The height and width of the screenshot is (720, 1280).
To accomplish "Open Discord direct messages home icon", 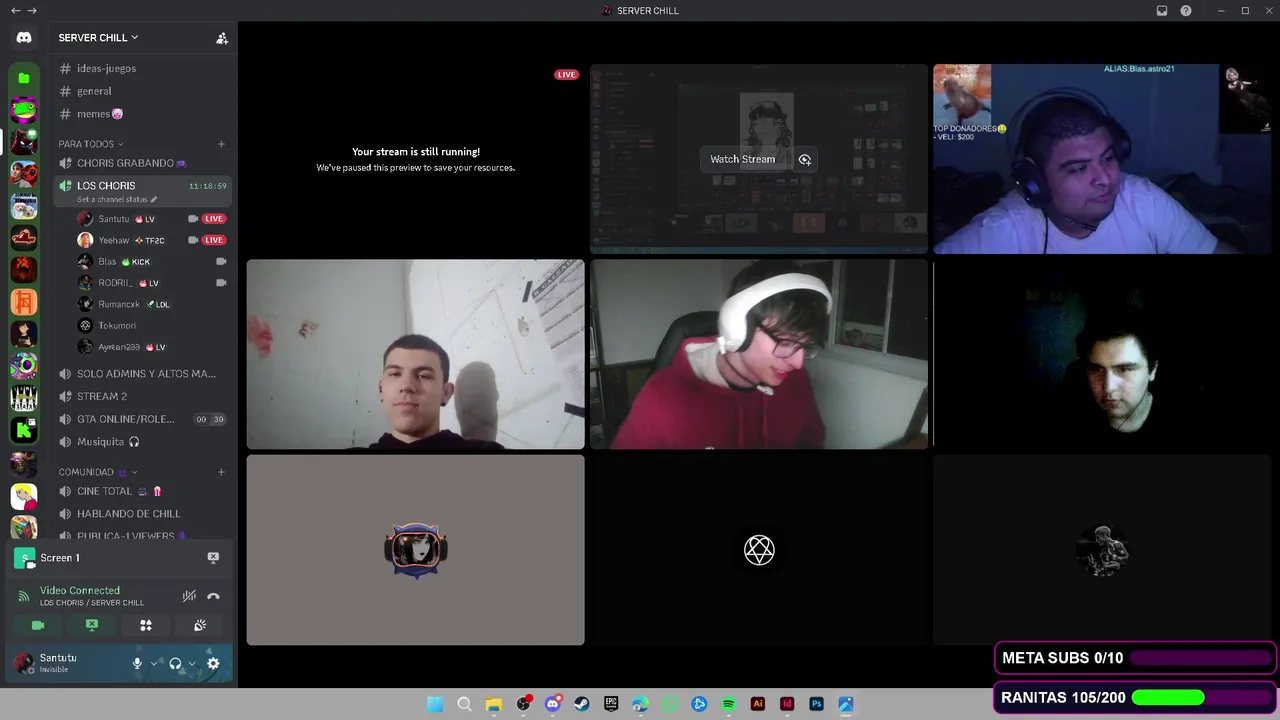I will coord(24,38).
